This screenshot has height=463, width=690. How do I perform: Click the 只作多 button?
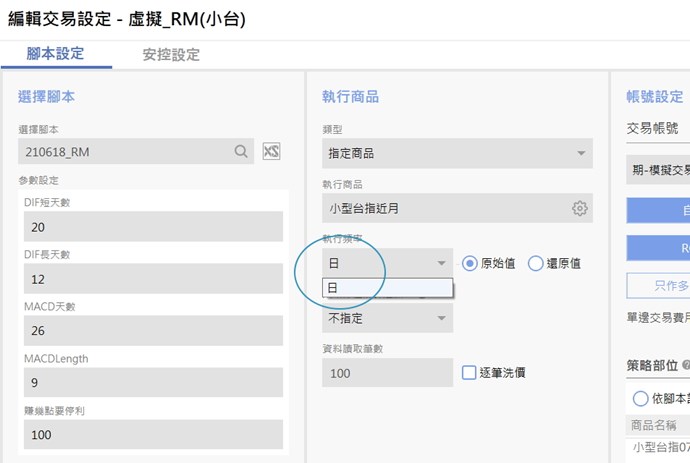tap(658, 286)
